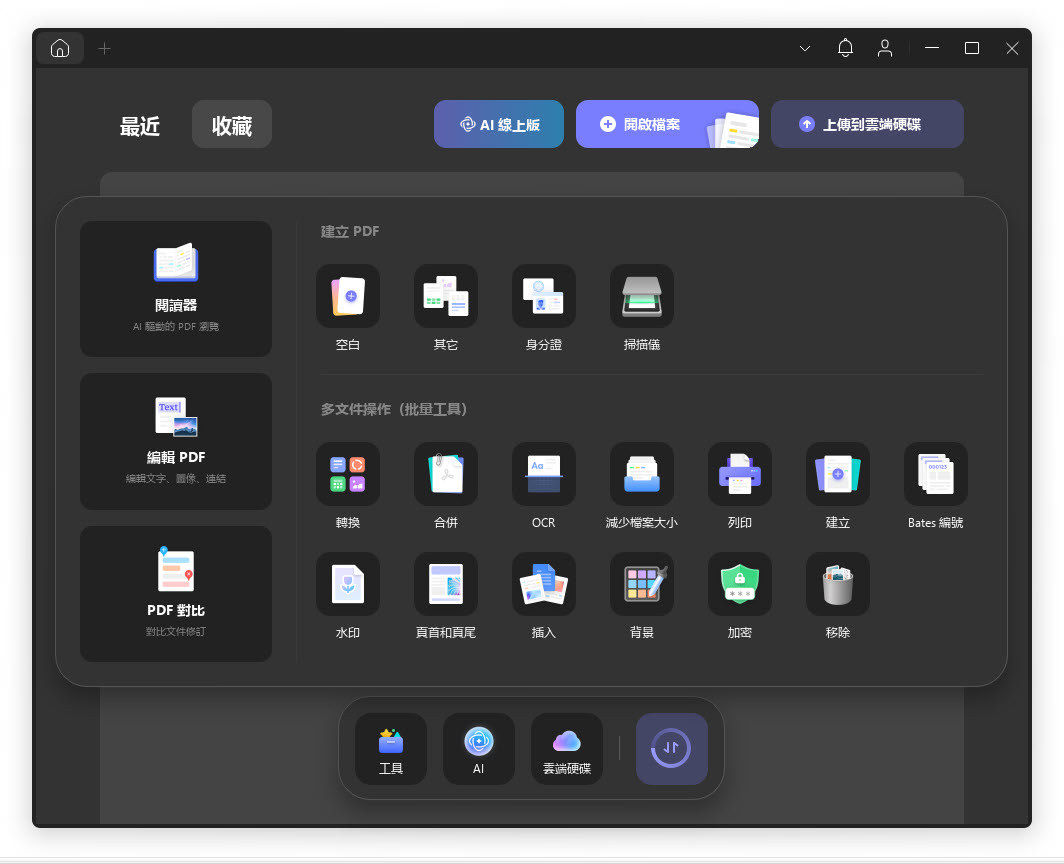Open the 編輯 PDF card
The width and height of the screenshot is (1064, 864).
pos(176,441)
